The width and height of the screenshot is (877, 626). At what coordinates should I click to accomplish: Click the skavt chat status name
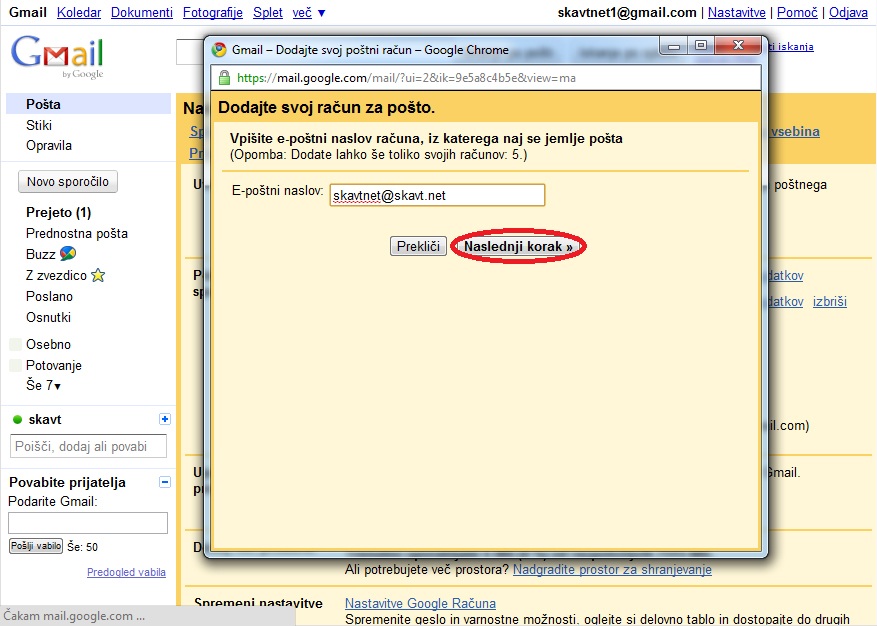click(x=45, y=420)
